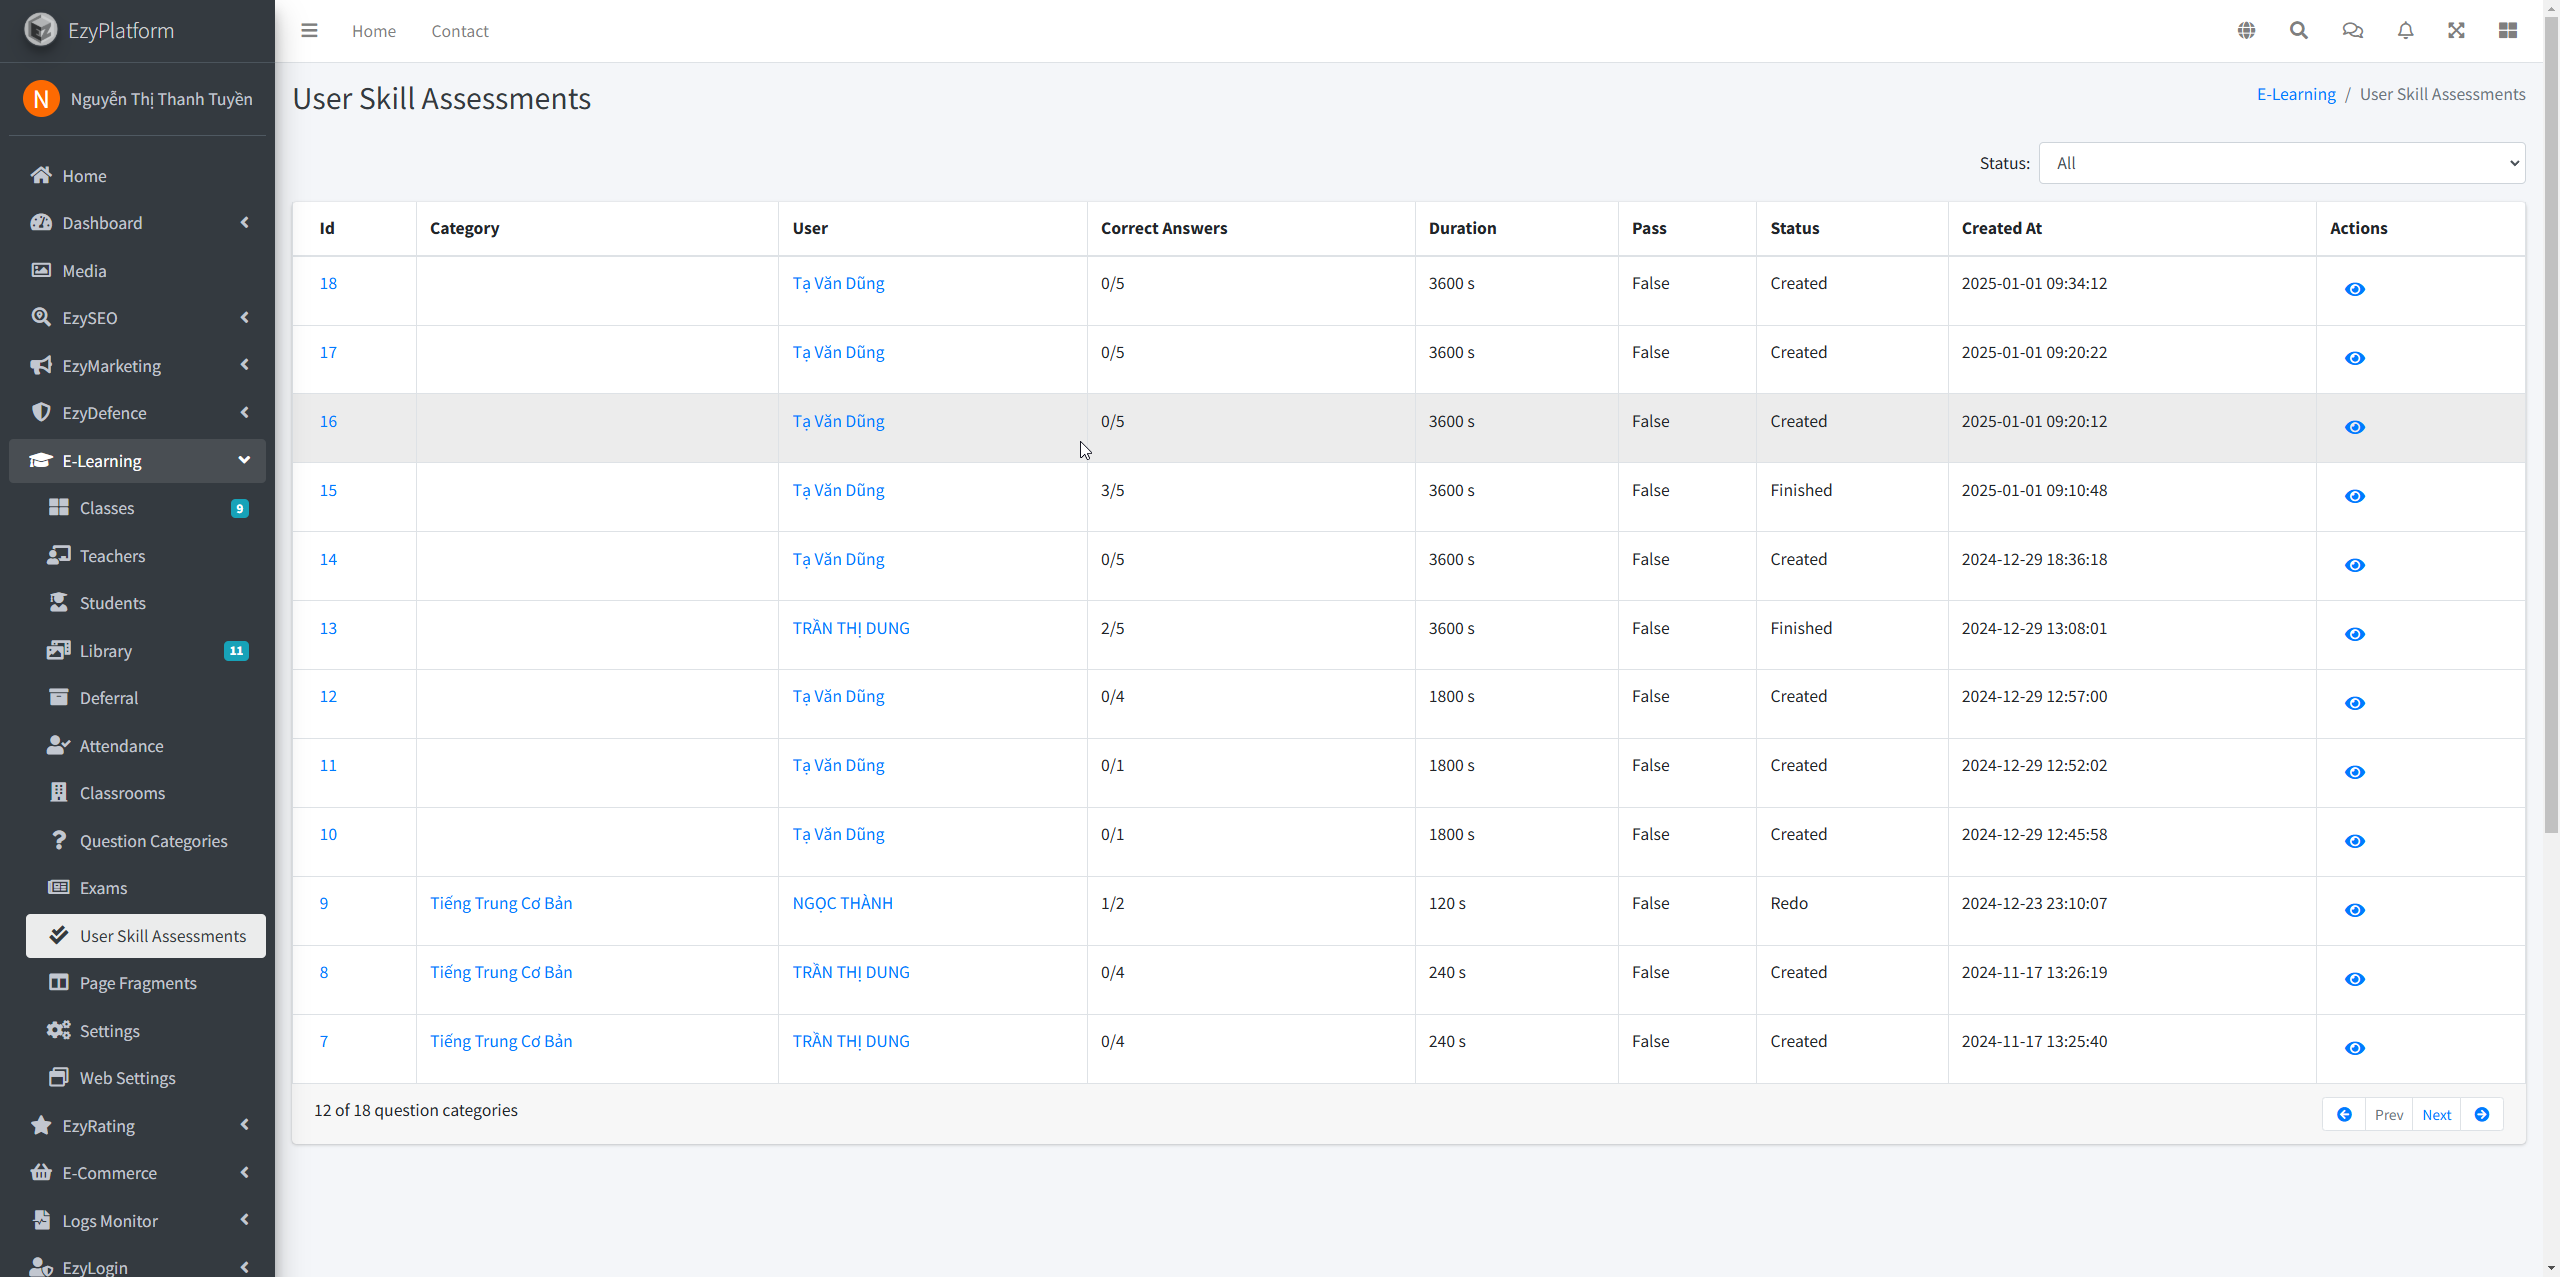2560x1277 pixels.
Task: Open Question Categories in sidebar
Action: (153, 841)
